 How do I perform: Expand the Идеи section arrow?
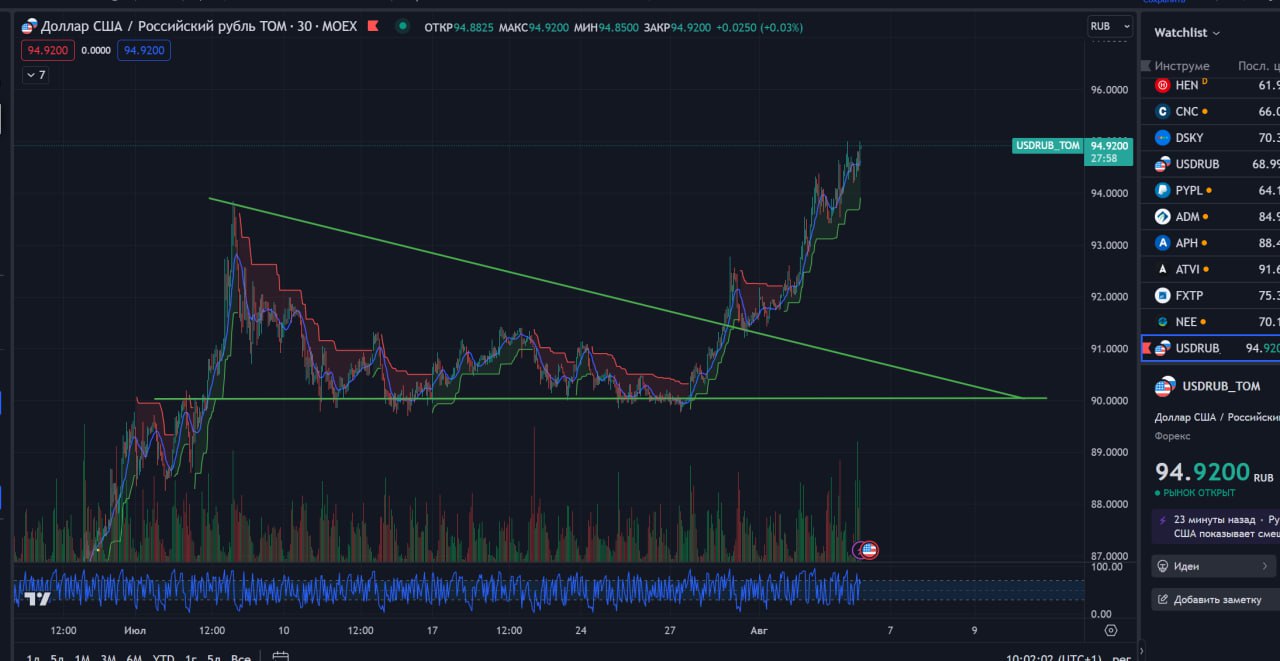pos(1265,566)
